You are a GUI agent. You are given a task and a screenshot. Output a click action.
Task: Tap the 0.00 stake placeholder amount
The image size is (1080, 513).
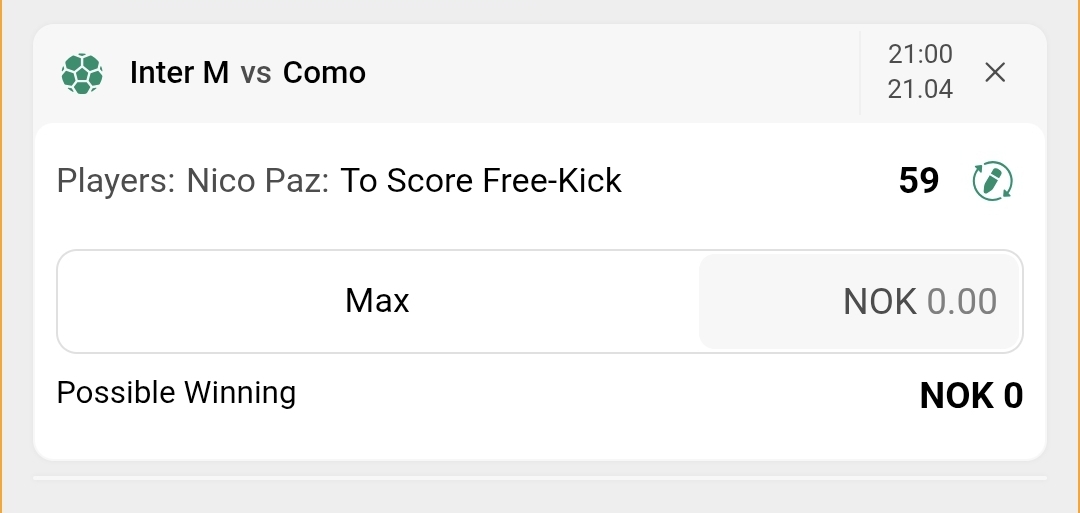[962, 301]
